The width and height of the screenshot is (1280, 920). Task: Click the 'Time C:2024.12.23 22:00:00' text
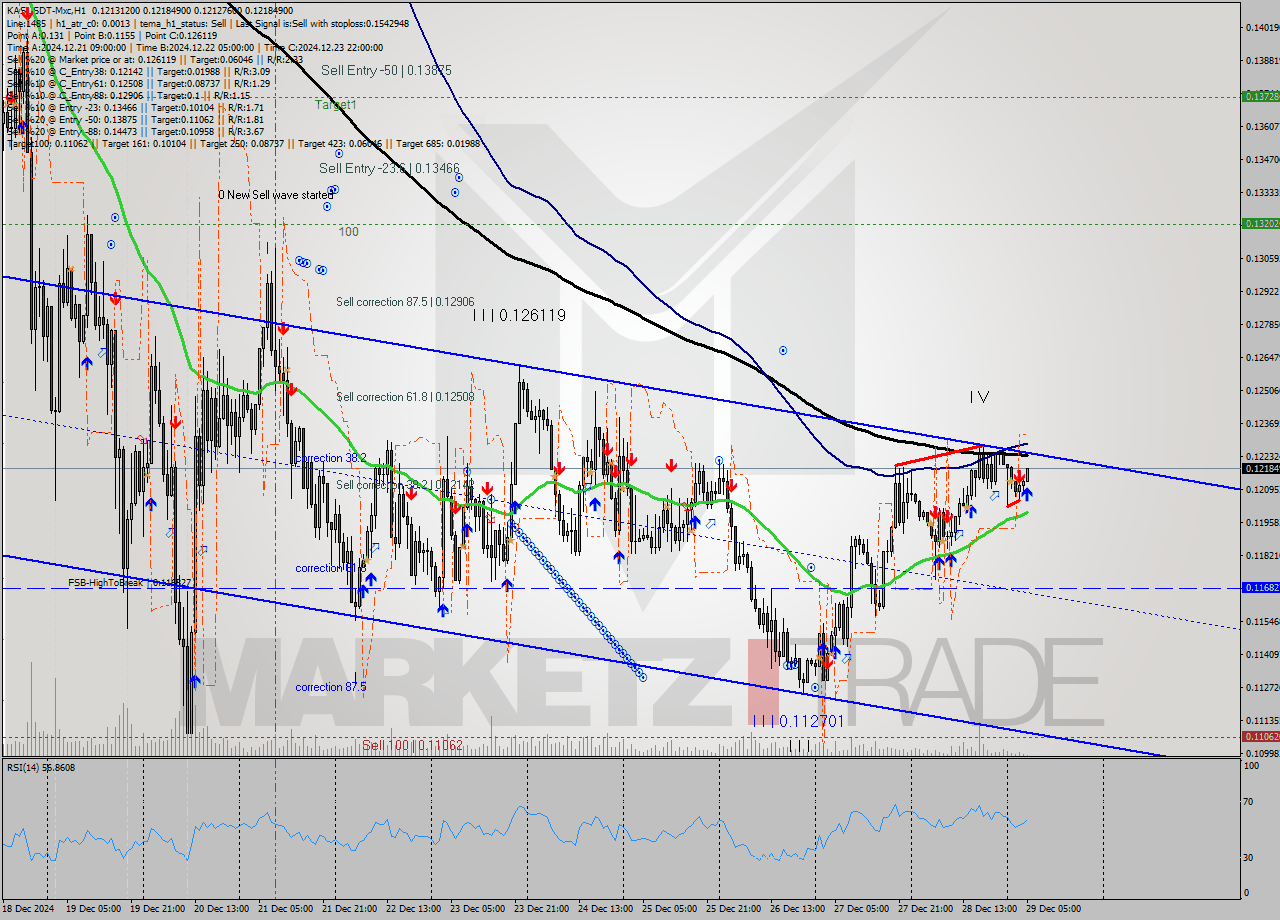325,47
